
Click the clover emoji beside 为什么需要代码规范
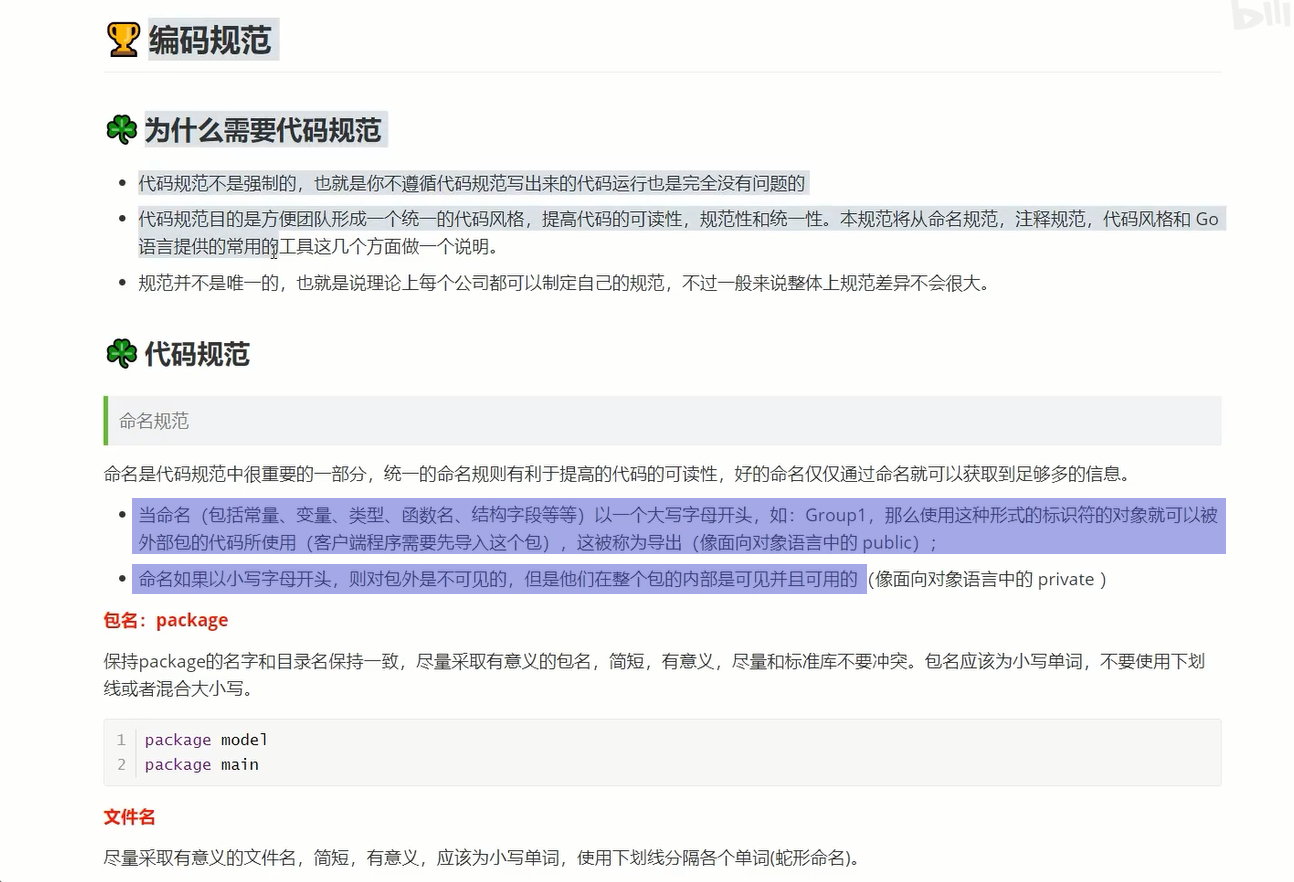coord(121,130)
